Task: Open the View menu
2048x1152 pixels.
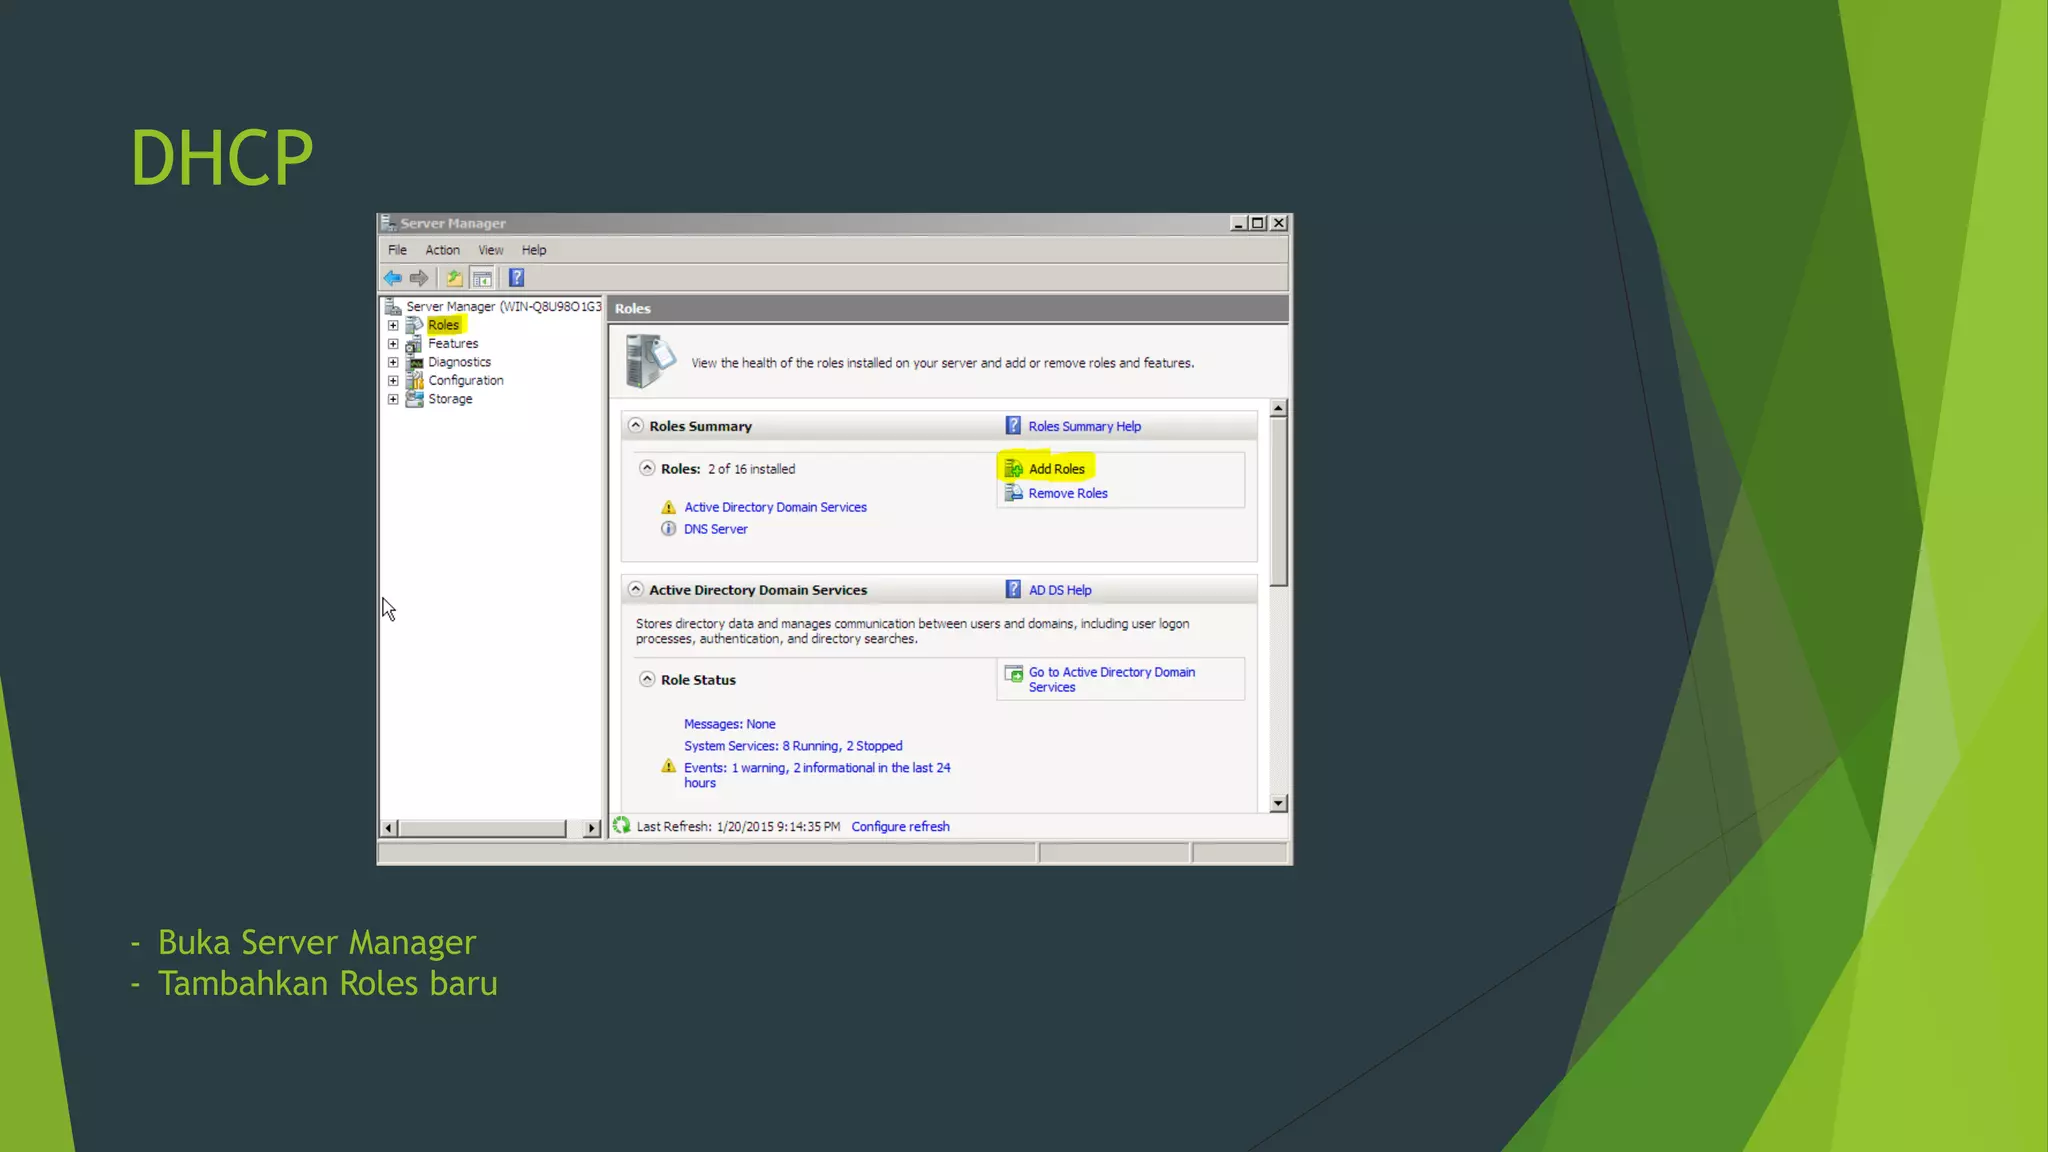Action: click(x=490, y=250)
